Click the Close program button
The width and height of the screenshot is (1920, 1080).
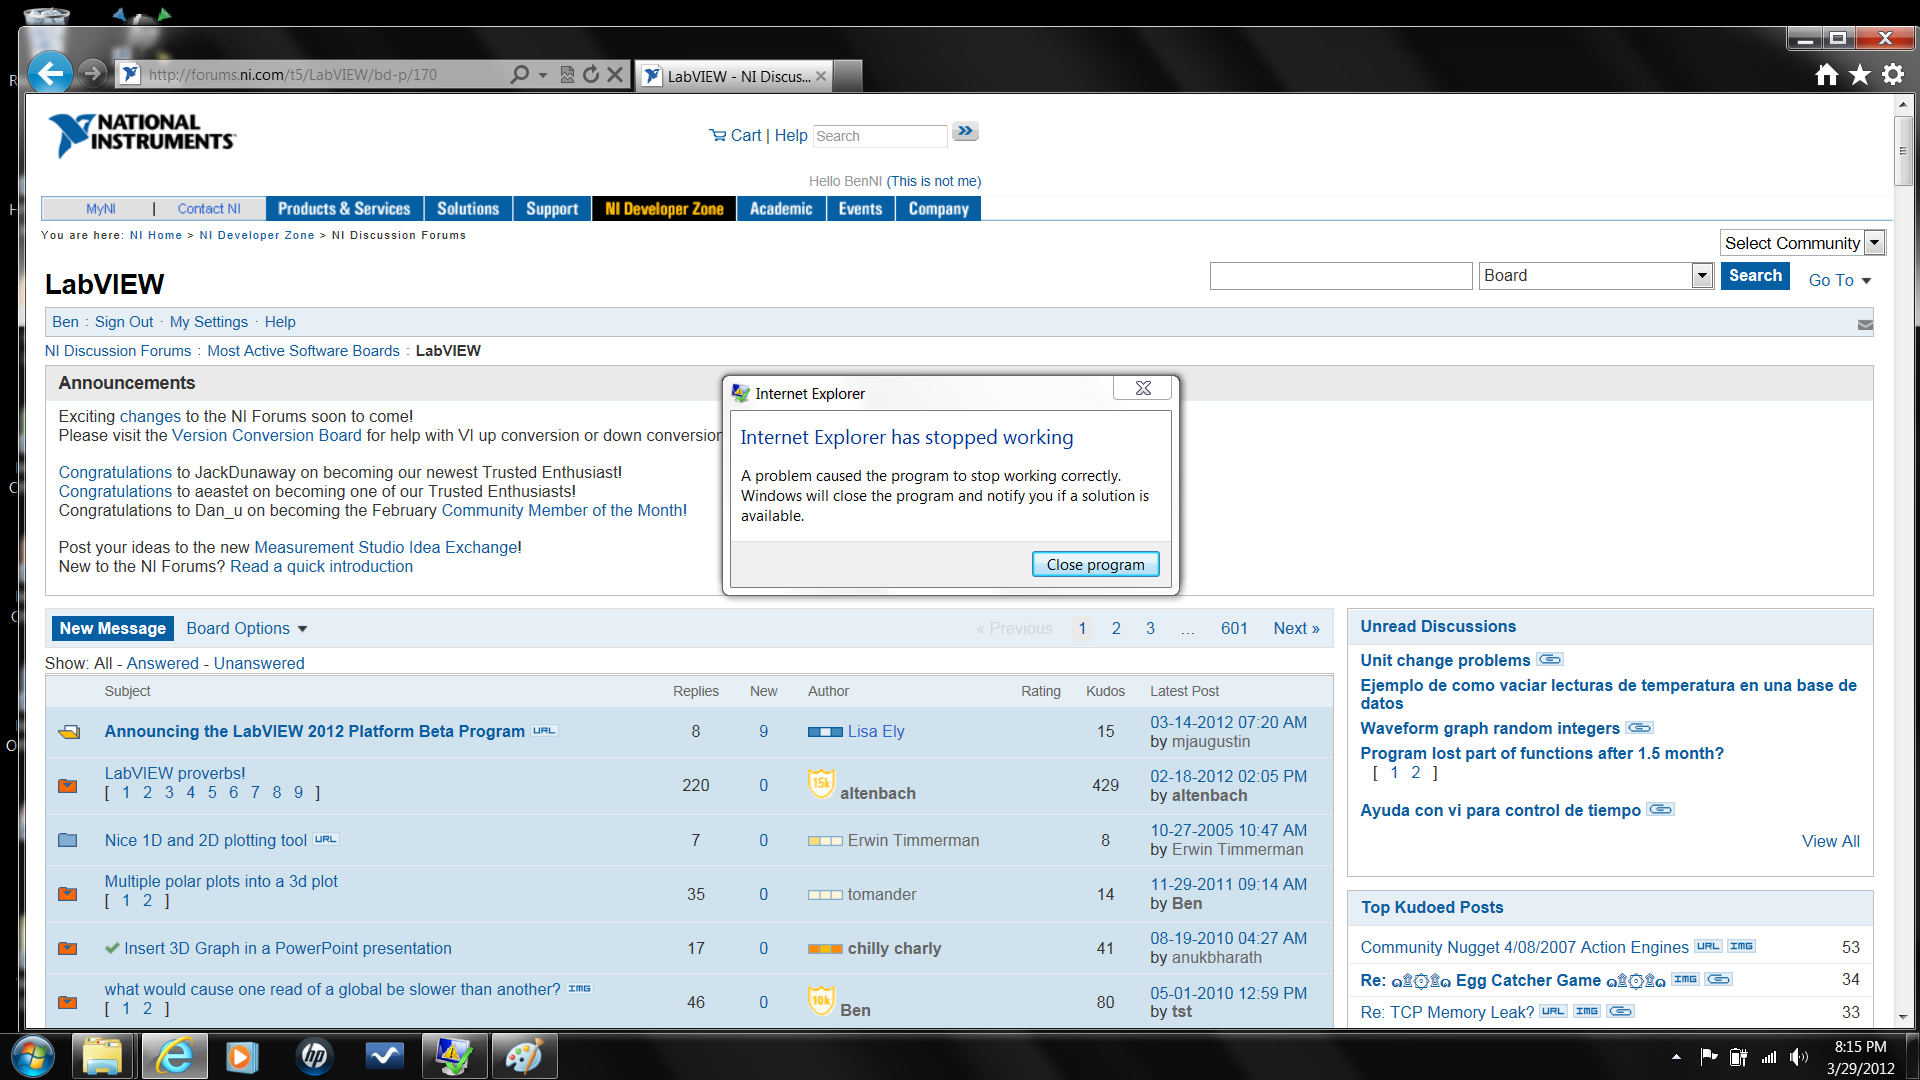(x=1095, y=565)
